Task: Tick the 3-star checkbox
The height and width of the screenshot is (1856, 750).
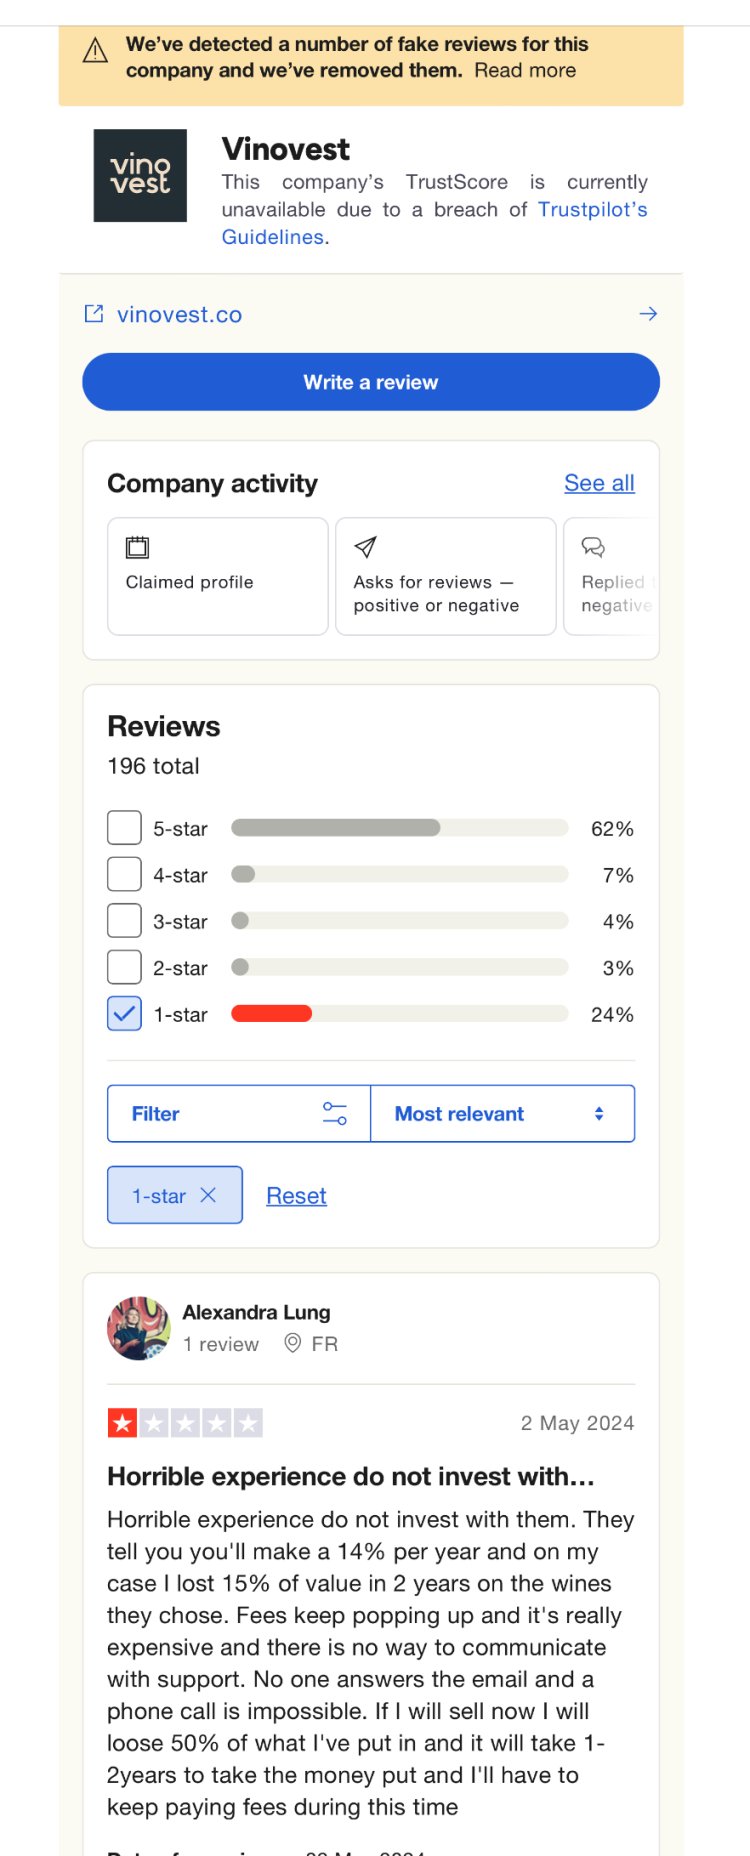Action: pyautogui.click(x=124, y=921)
